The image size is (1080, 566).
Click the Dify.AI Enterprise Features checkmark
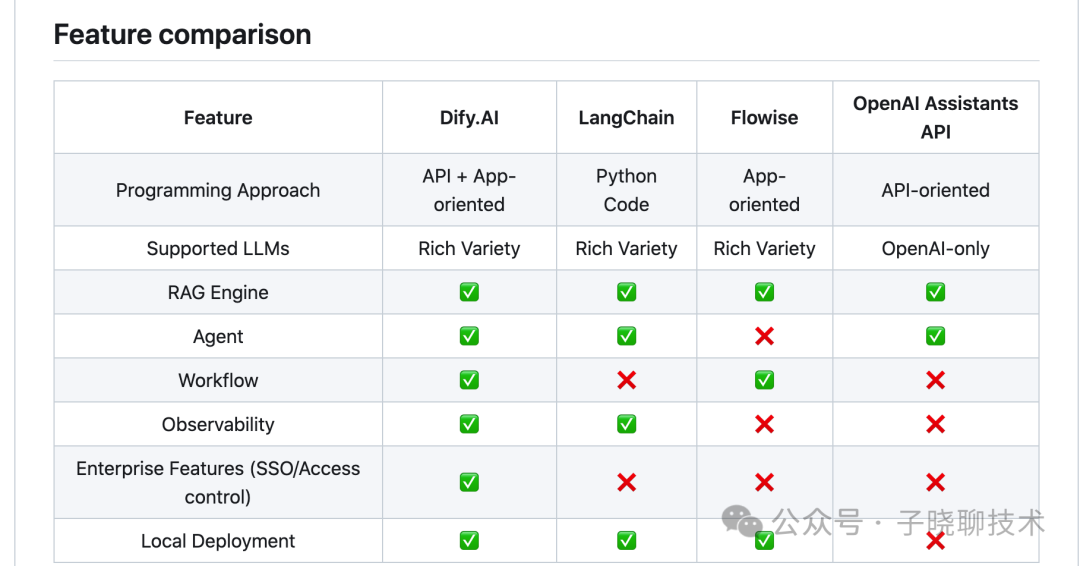(469, 482)
